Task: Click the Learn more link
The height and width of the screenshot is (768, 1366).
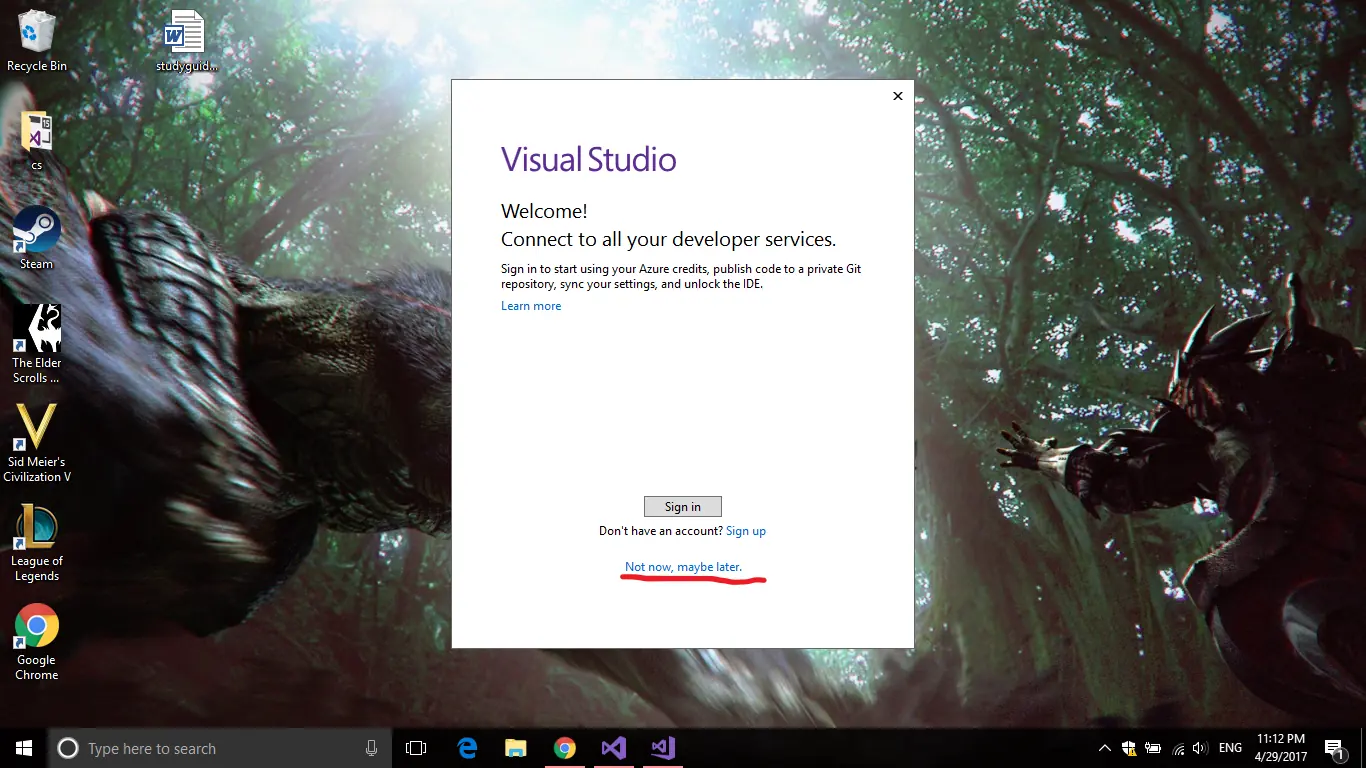Action: tap(531, 306)
